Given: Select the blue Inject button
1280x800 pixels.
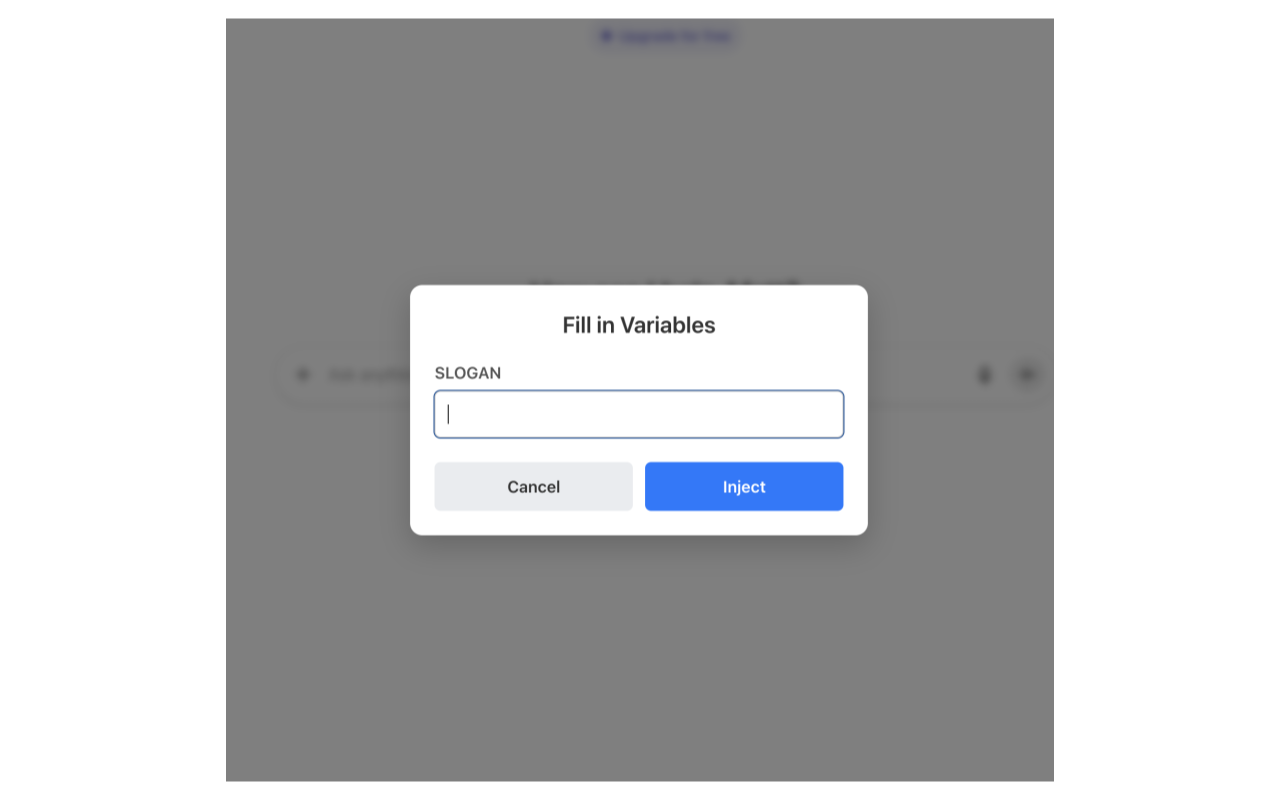Looking at the screenshot, I should [744, 487].
